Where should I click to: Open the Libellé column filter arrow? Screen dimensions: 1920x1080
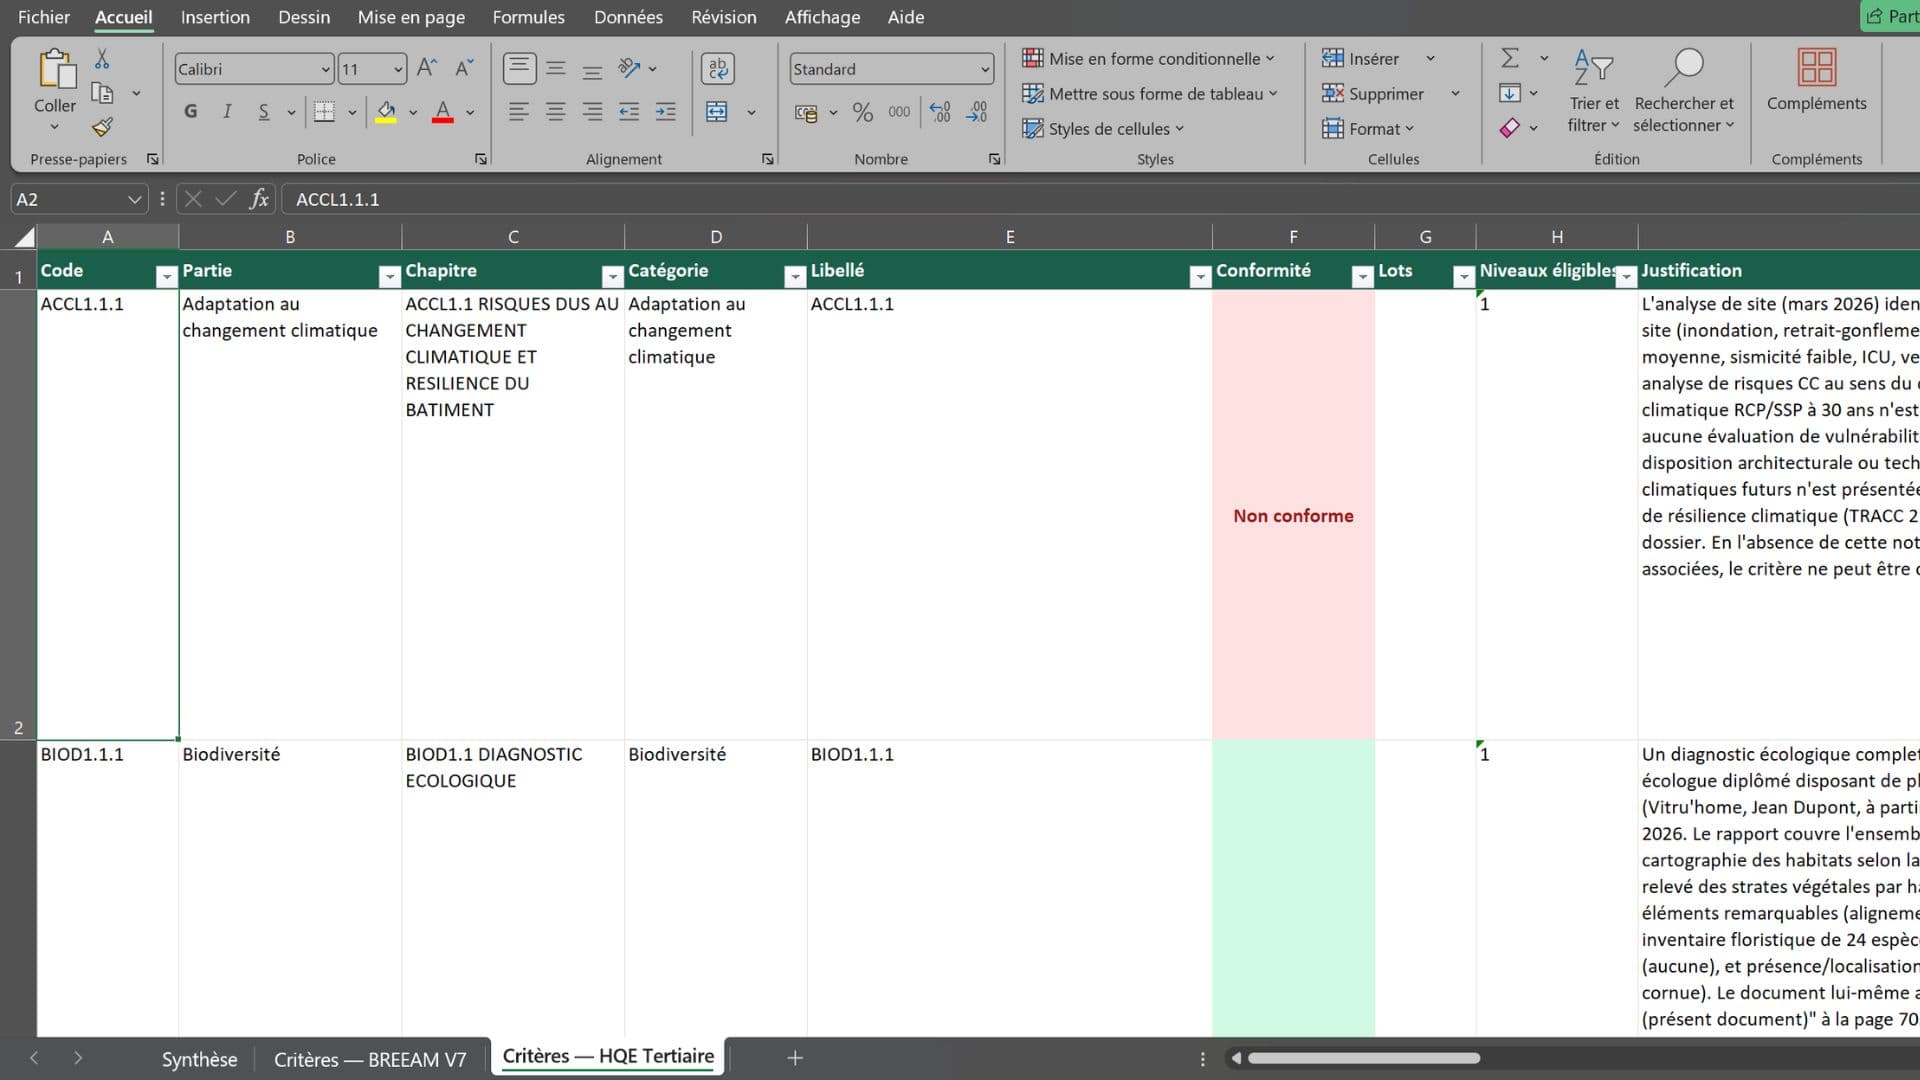[1200, 277]
